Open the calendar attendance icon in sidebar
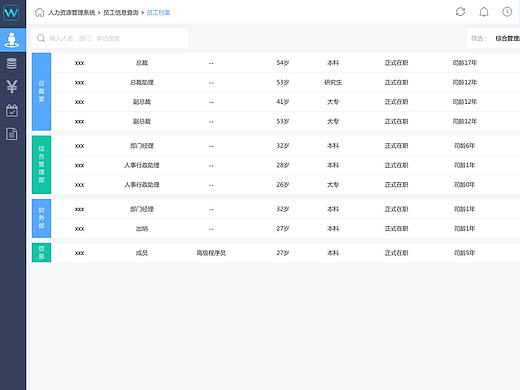This screenshot has width=520, height=390. click(x=12, y=110)
